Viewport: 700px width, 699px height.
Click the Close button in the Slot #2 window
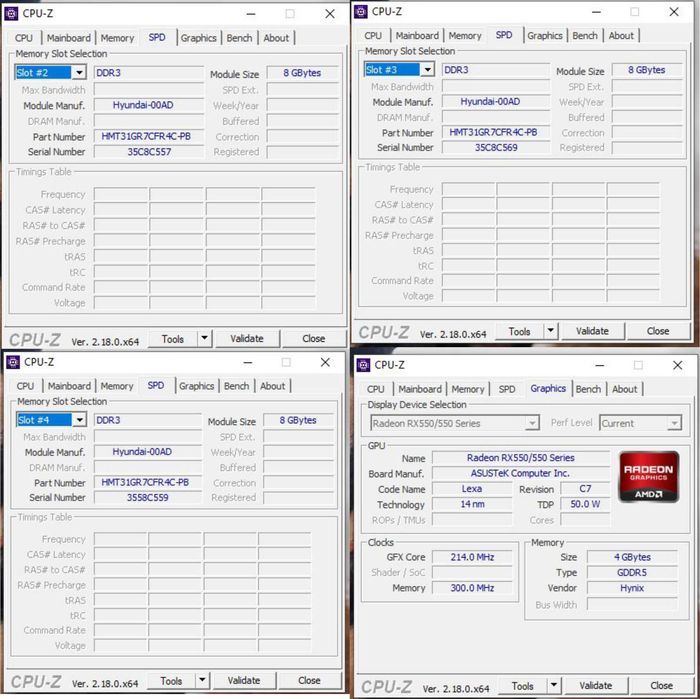pos(314,339)
